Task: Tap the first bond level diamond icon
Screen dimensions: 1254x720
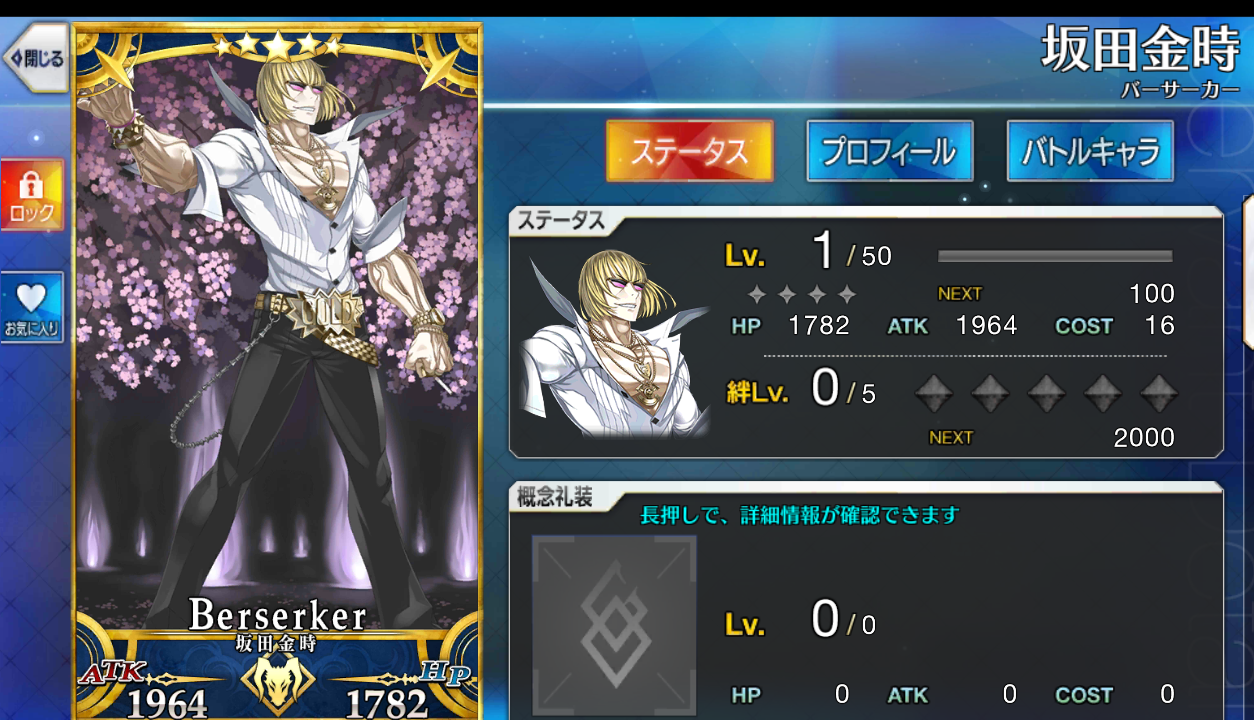Action: click(935, 393)
